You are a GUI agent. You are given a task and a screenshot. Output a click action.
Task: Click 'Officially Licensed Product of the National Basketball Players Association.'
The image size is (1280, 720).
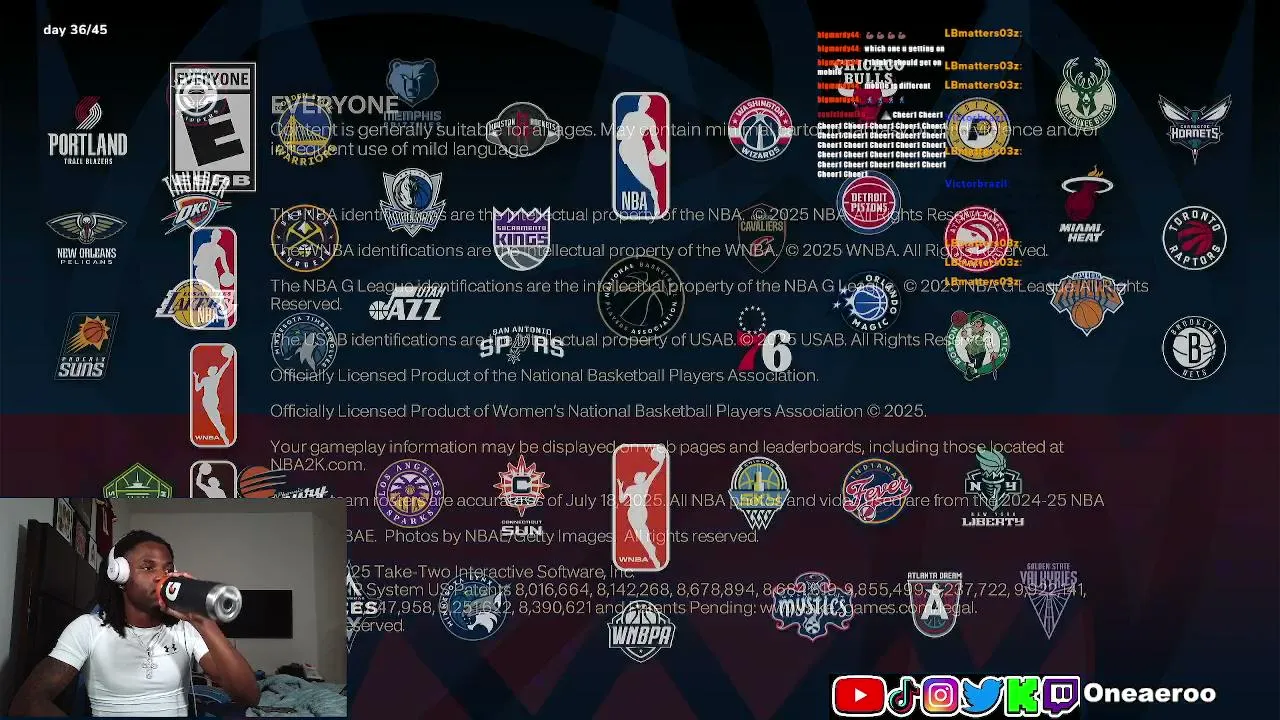544,375
